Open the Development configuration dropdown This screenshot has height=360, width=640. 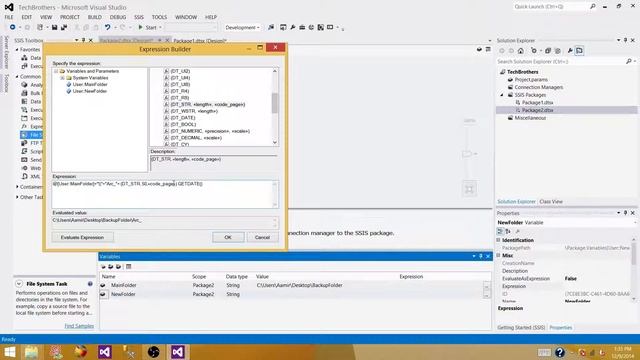[242, 28]
